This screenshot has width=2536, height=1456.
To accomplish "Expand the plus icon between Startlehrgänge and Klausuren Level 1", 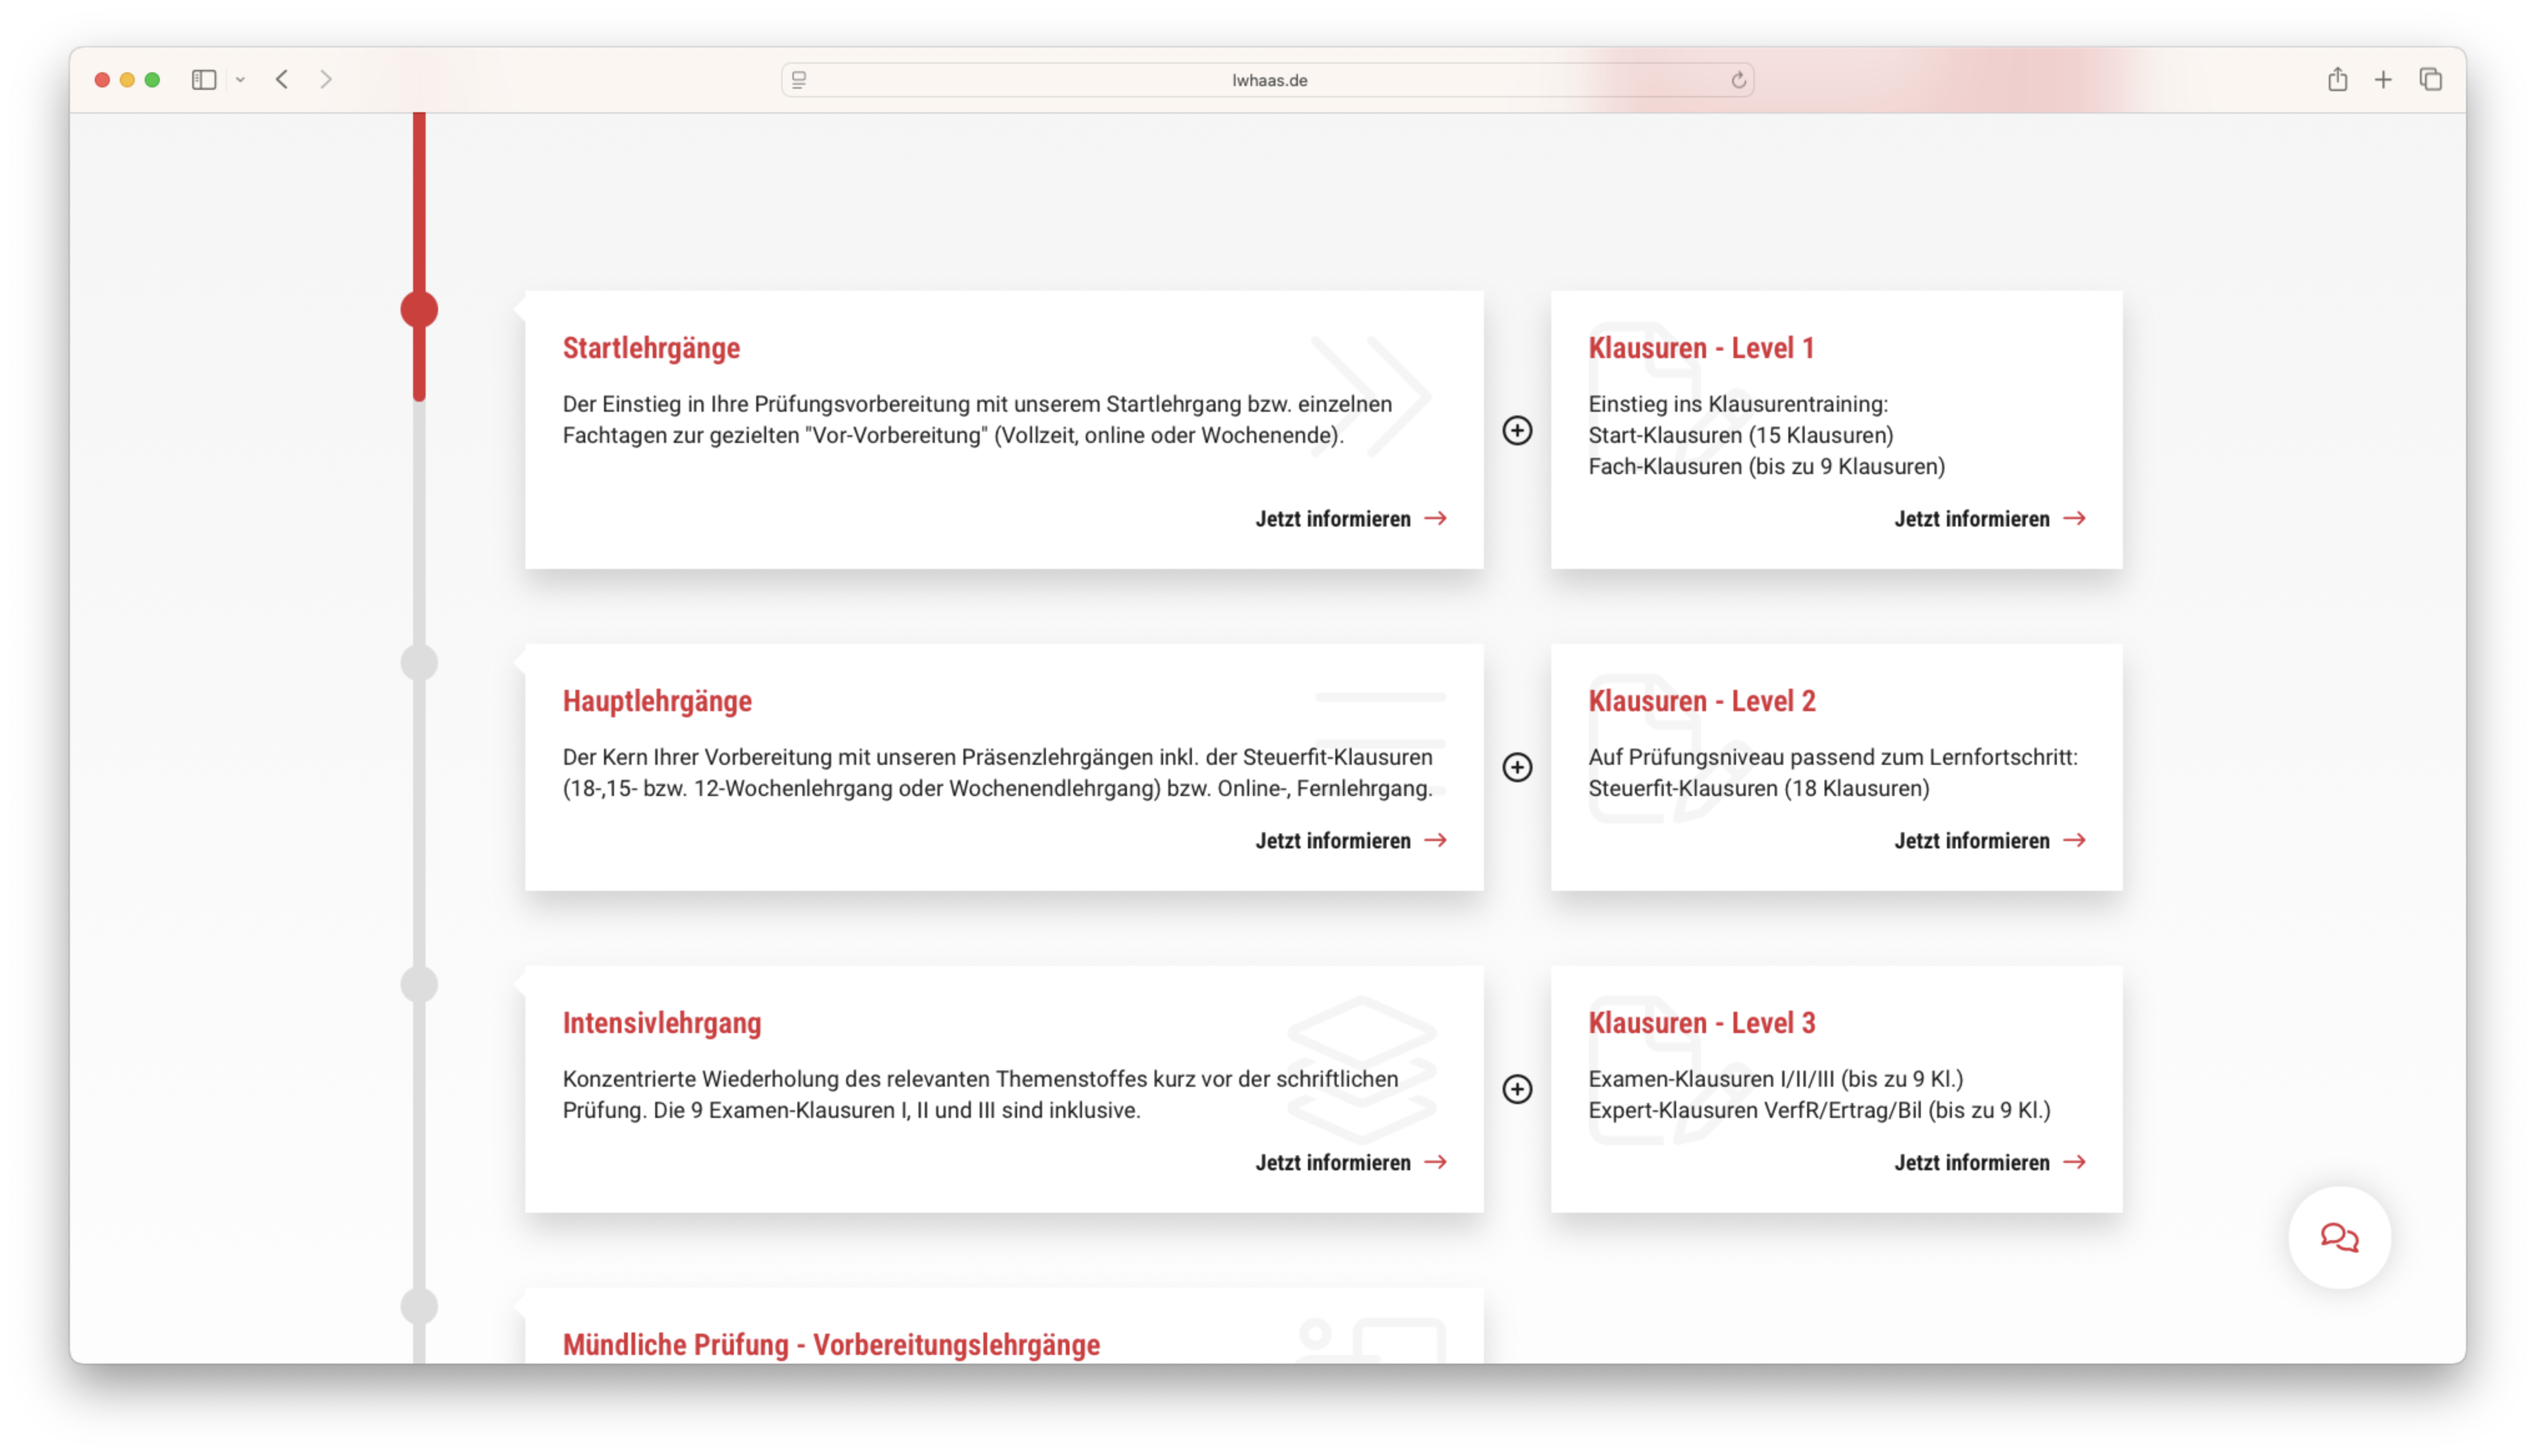I will tap(1517, 430).
